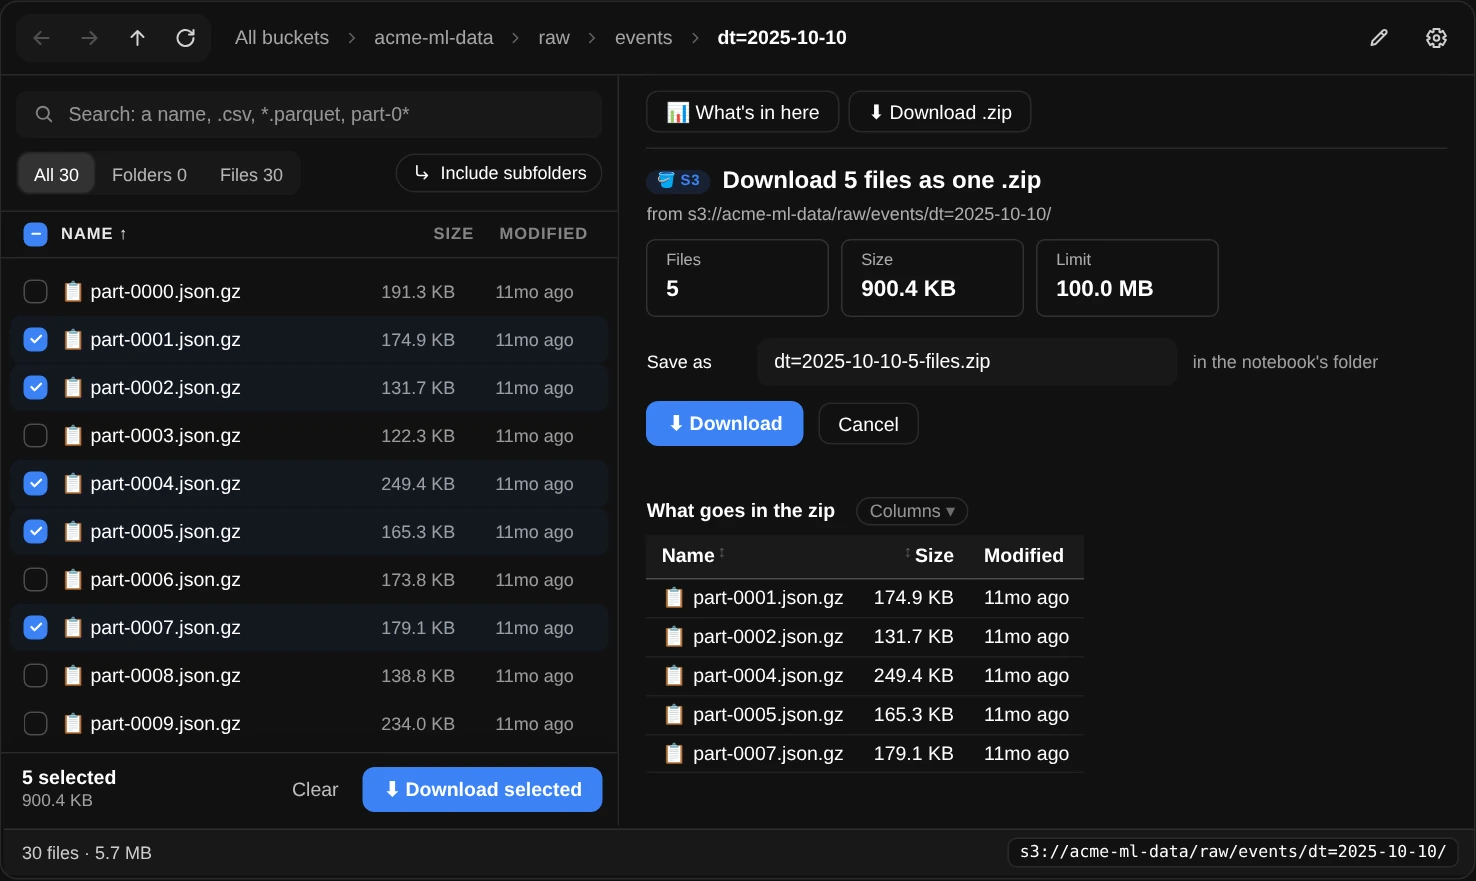Select the part-0003.json.gz checkbox
The width and height of the screenshot is (1476, 881).
tap(35, 436)
